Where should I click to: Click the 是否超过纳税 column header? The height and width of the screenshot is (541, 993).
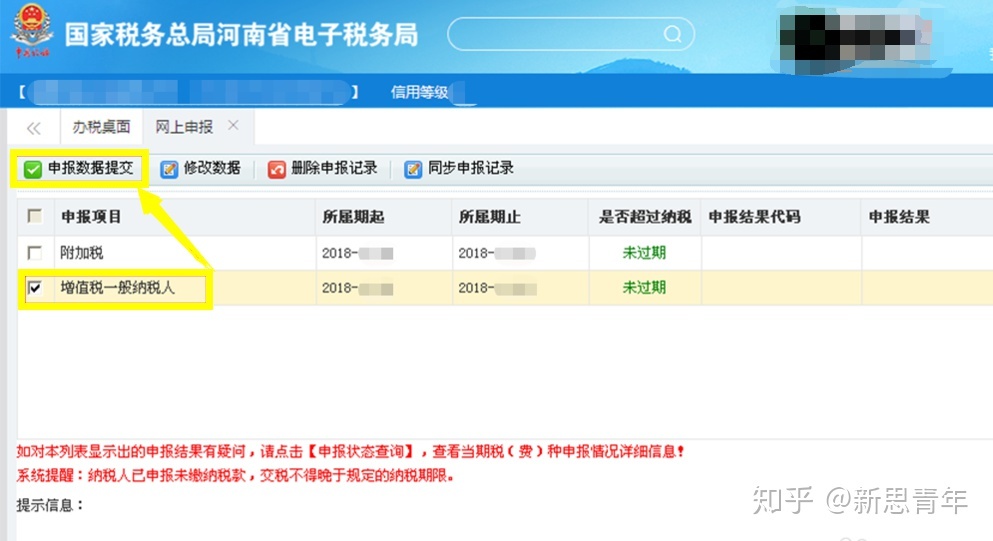pos(644,216)
